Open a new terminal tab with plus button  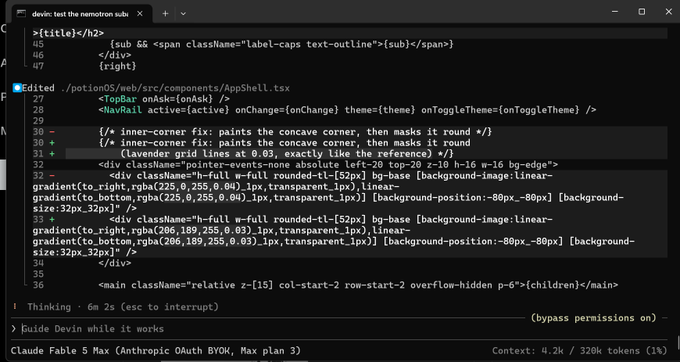(x=165, y=14)
